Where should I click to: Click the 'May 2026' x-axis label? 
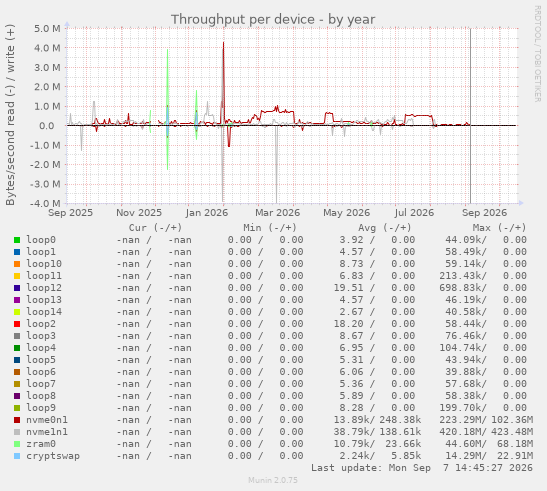[346, 213]
